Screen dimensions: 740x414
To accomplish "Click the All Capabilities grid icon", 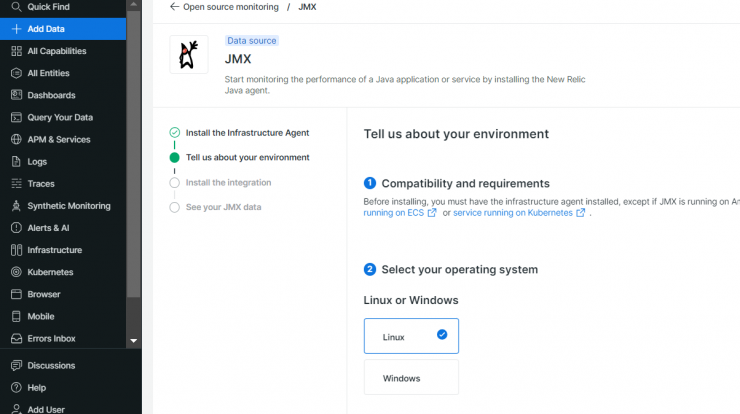I will (x=16, y=51).
